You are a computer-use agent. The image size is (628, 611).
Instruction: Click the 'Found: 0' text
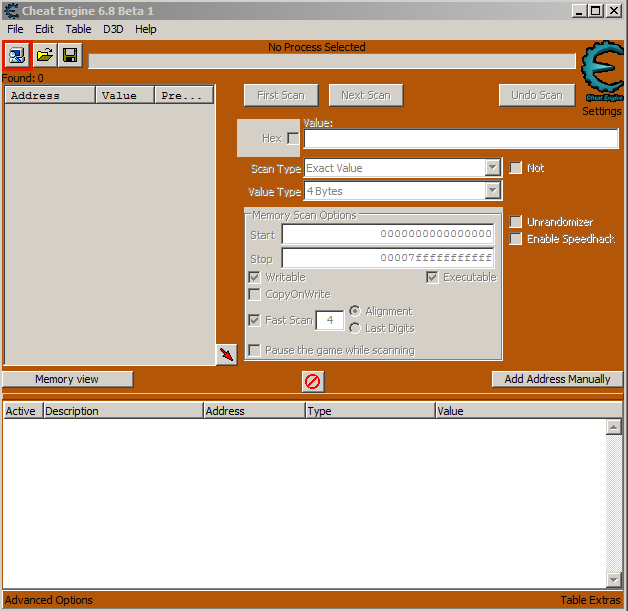click(23, 78)
